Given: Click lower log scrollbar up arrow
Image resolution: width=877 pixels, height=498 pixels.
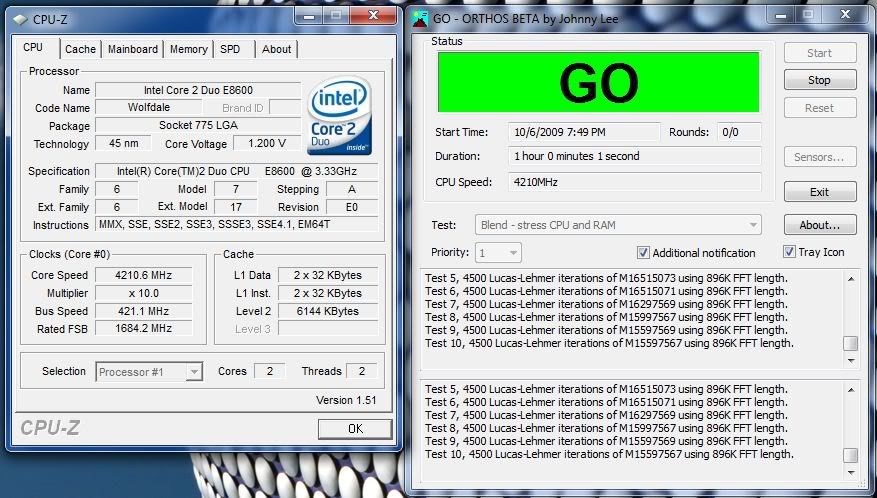Looking at the screenshot, I should tap(851, 389).
